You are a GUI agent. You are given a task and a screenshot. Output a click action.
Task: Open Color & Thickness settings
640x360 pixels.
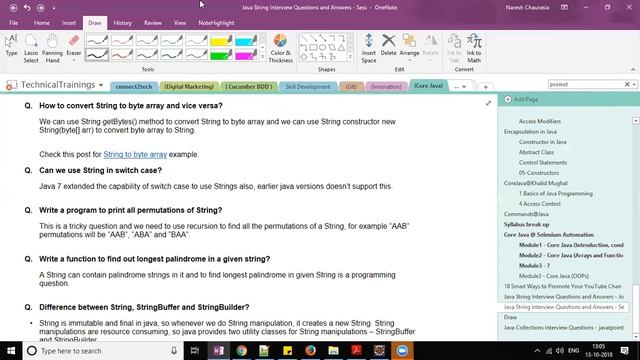[x=280, y=49]
